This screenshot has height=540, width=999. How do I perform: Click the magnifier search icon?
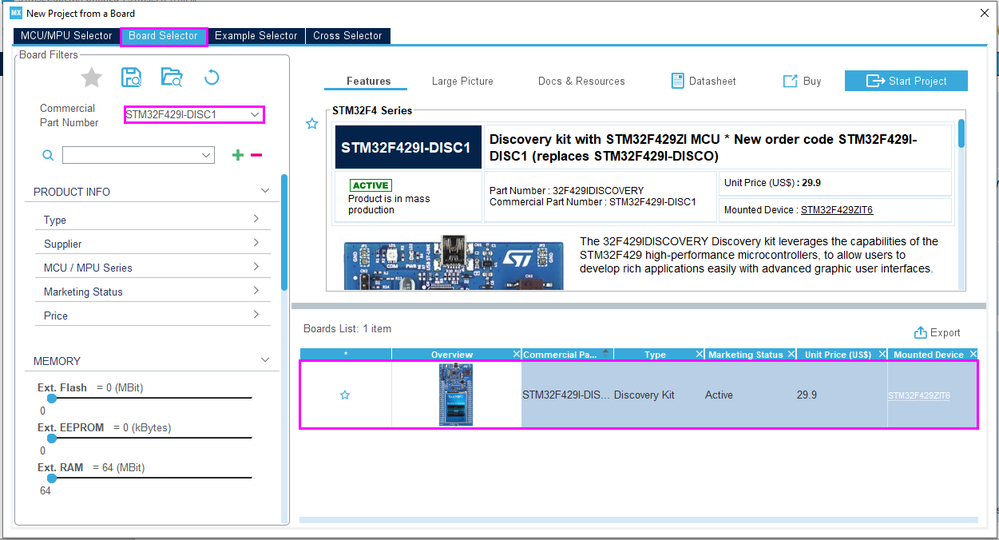(x=48, y=155)
